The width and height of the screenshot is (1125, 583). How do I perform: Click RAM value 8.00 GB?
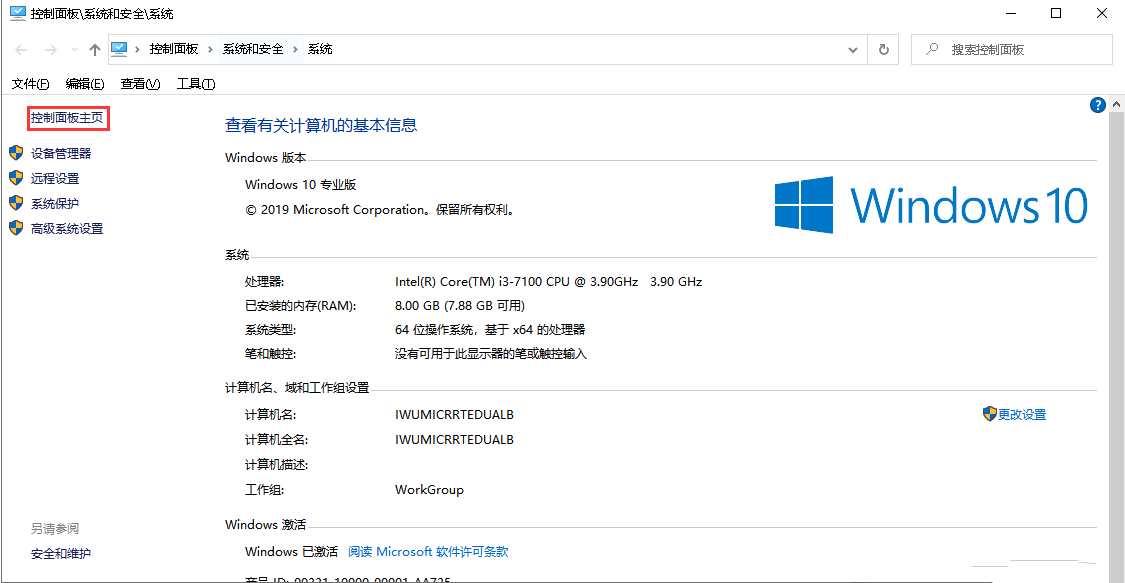(x=460, y=305)
